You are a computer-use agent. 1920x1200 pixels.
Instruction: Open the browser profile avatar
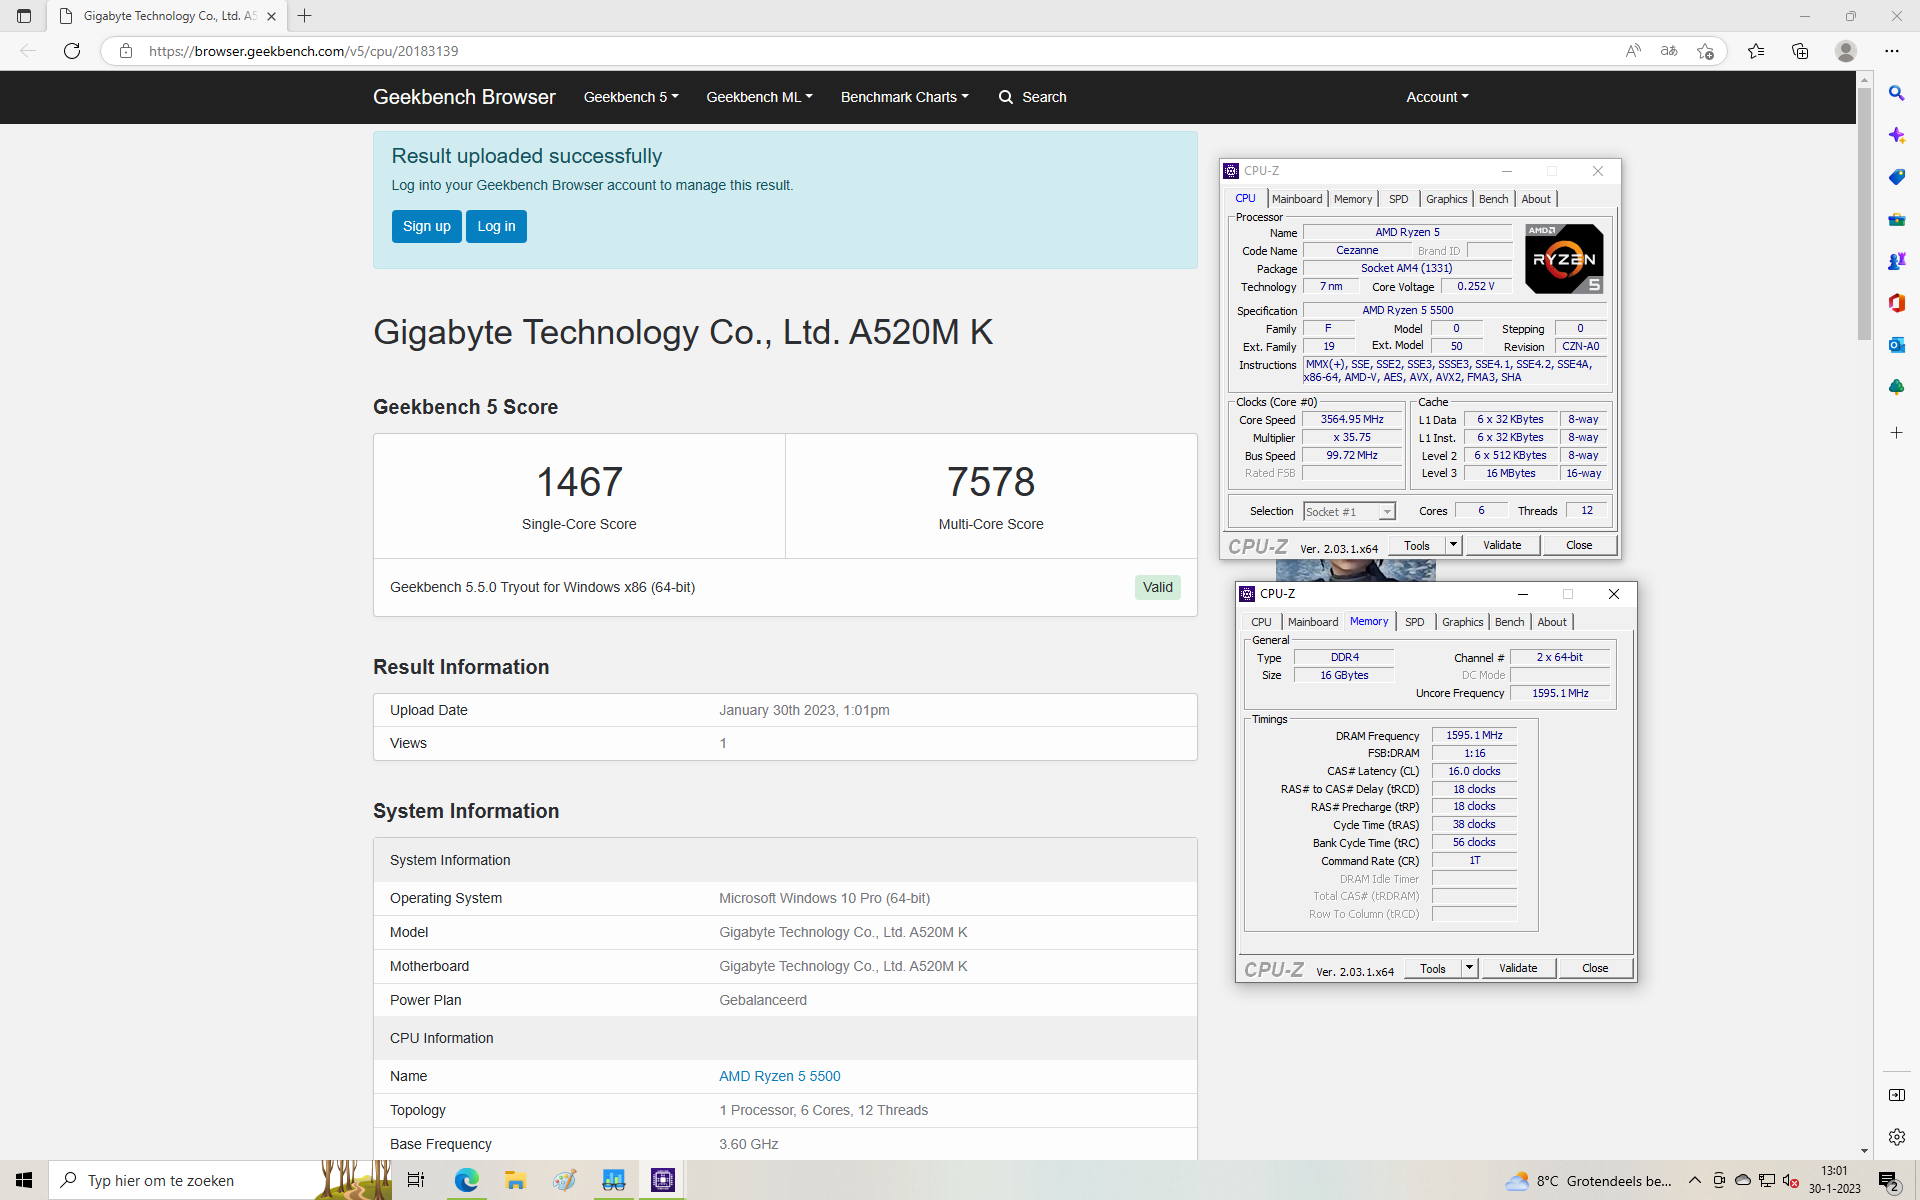pyautogui.click(x=1846, y=51)
